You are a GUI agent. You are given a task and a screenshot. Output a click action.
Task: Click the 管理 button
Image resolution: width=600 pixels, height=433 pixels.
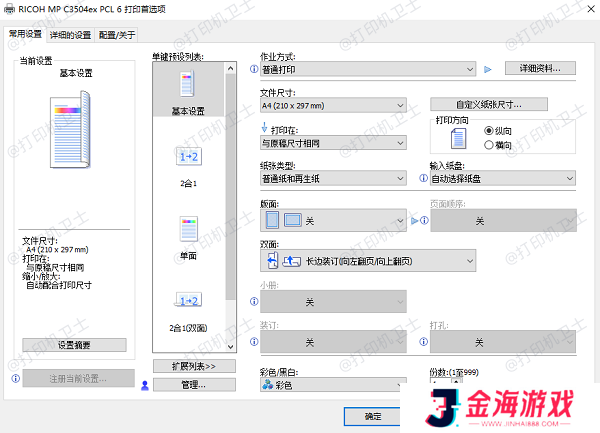194,384
